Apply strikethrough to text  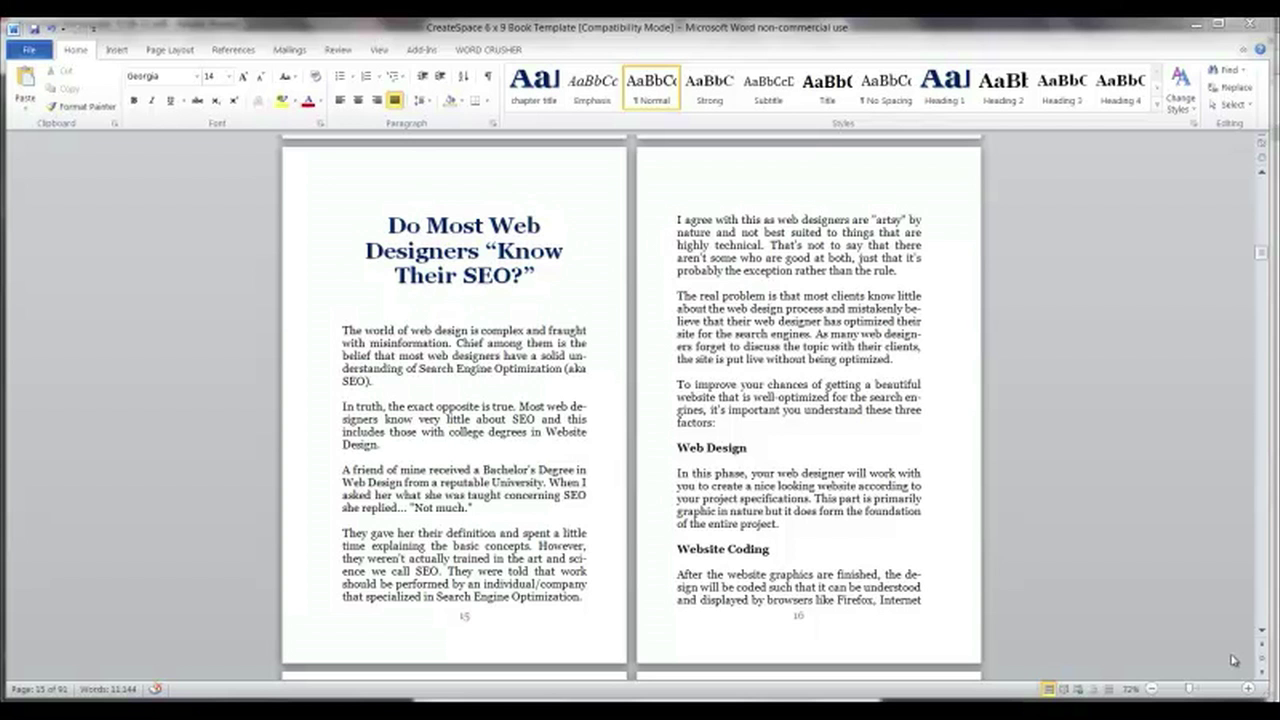click(197, 100)
